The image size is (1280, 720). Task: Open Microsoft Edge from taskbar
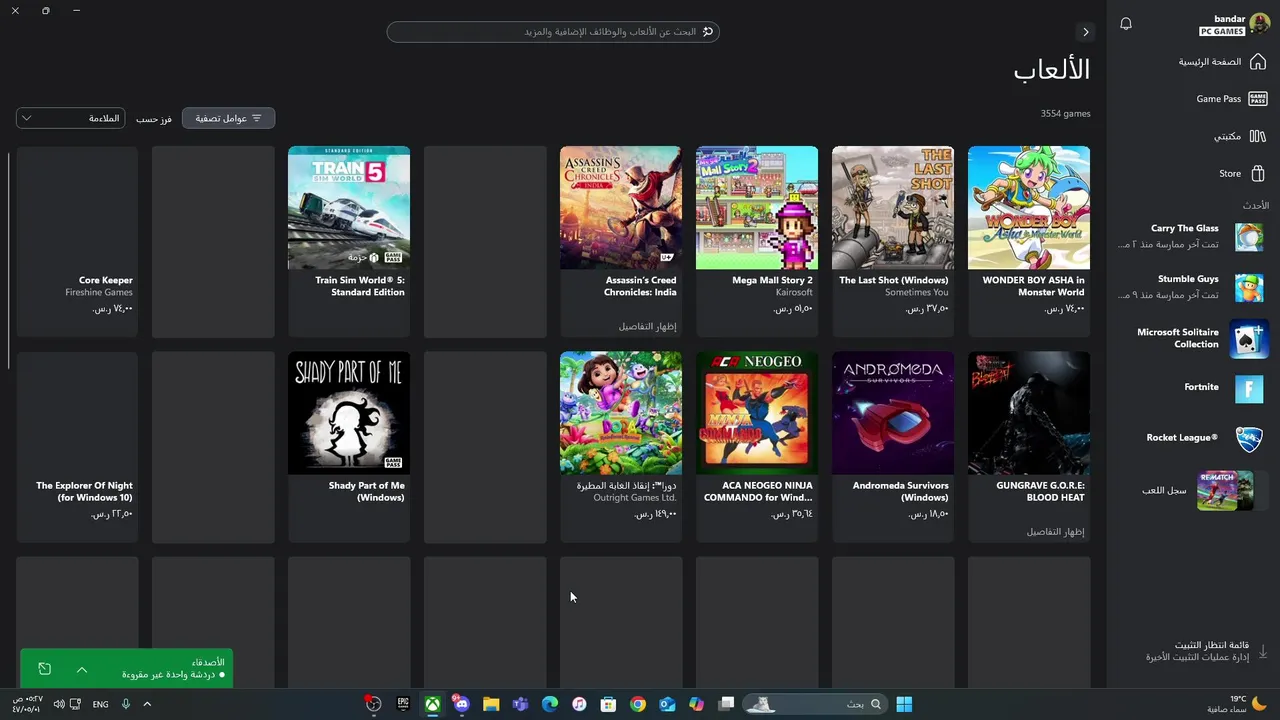tap(549, 704)
